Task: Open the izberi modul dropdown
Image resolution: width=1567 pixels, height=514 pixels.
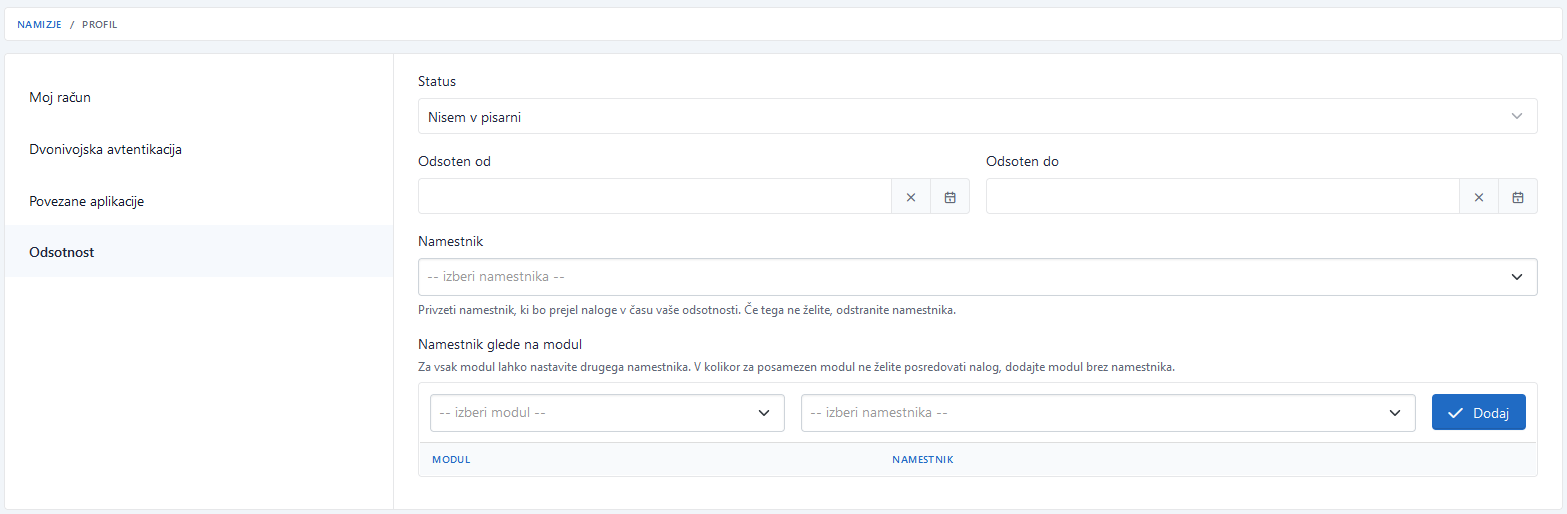Action: pyautogui.click(x=606, y=412)
